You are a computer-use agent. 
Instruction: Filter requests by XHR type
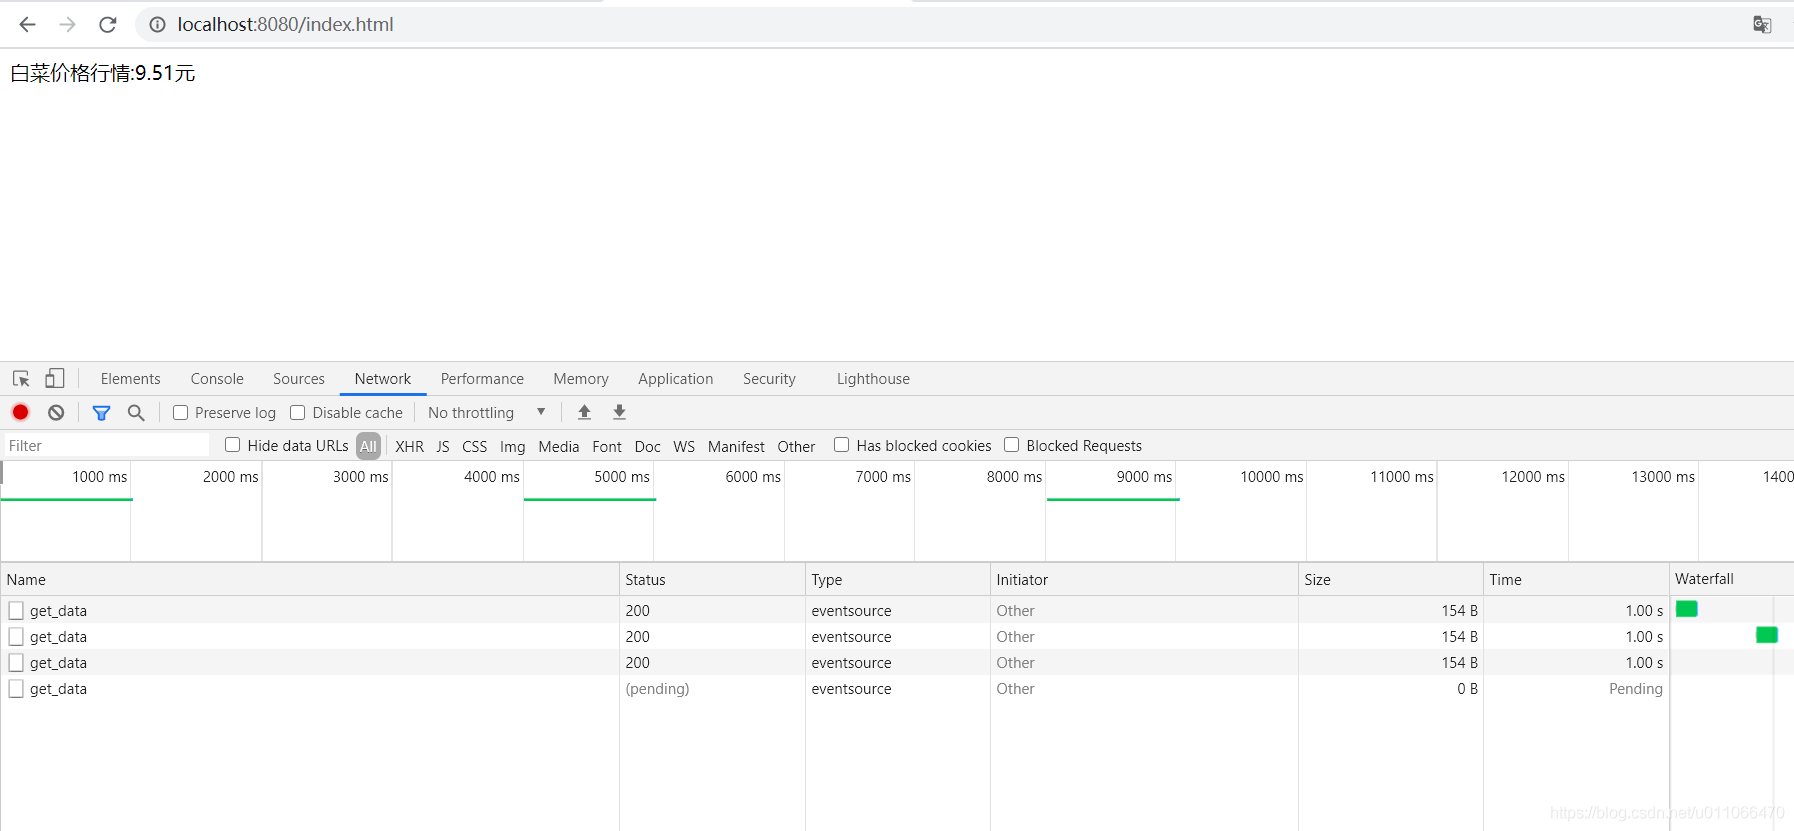[409, 446]
